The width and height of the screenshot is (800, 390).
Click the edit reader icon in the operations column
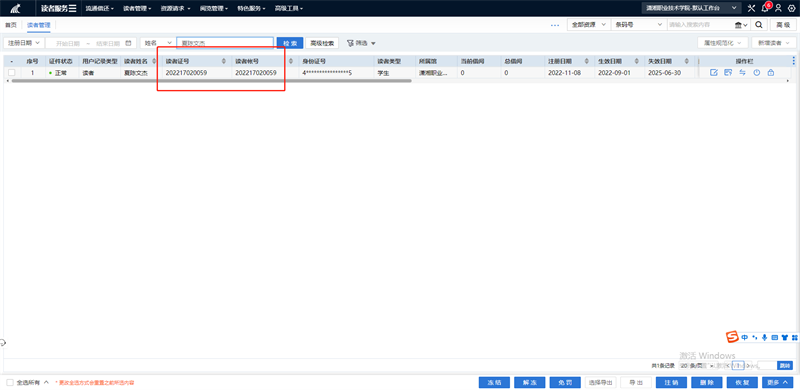pos(714,73)
